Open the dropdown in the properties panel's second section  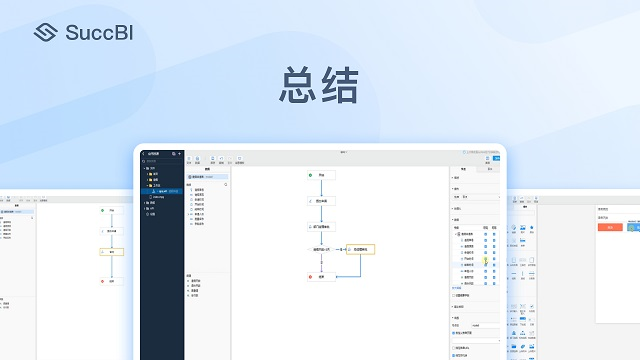click(476, 197)
